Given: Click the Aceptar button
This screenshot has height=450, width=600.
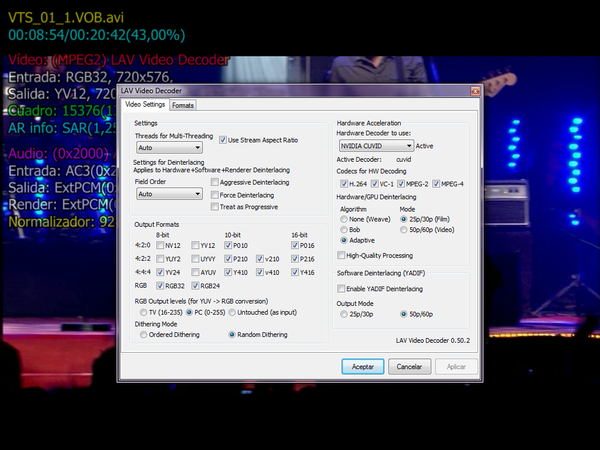Looking at the screenshot, I should [362, 367].
